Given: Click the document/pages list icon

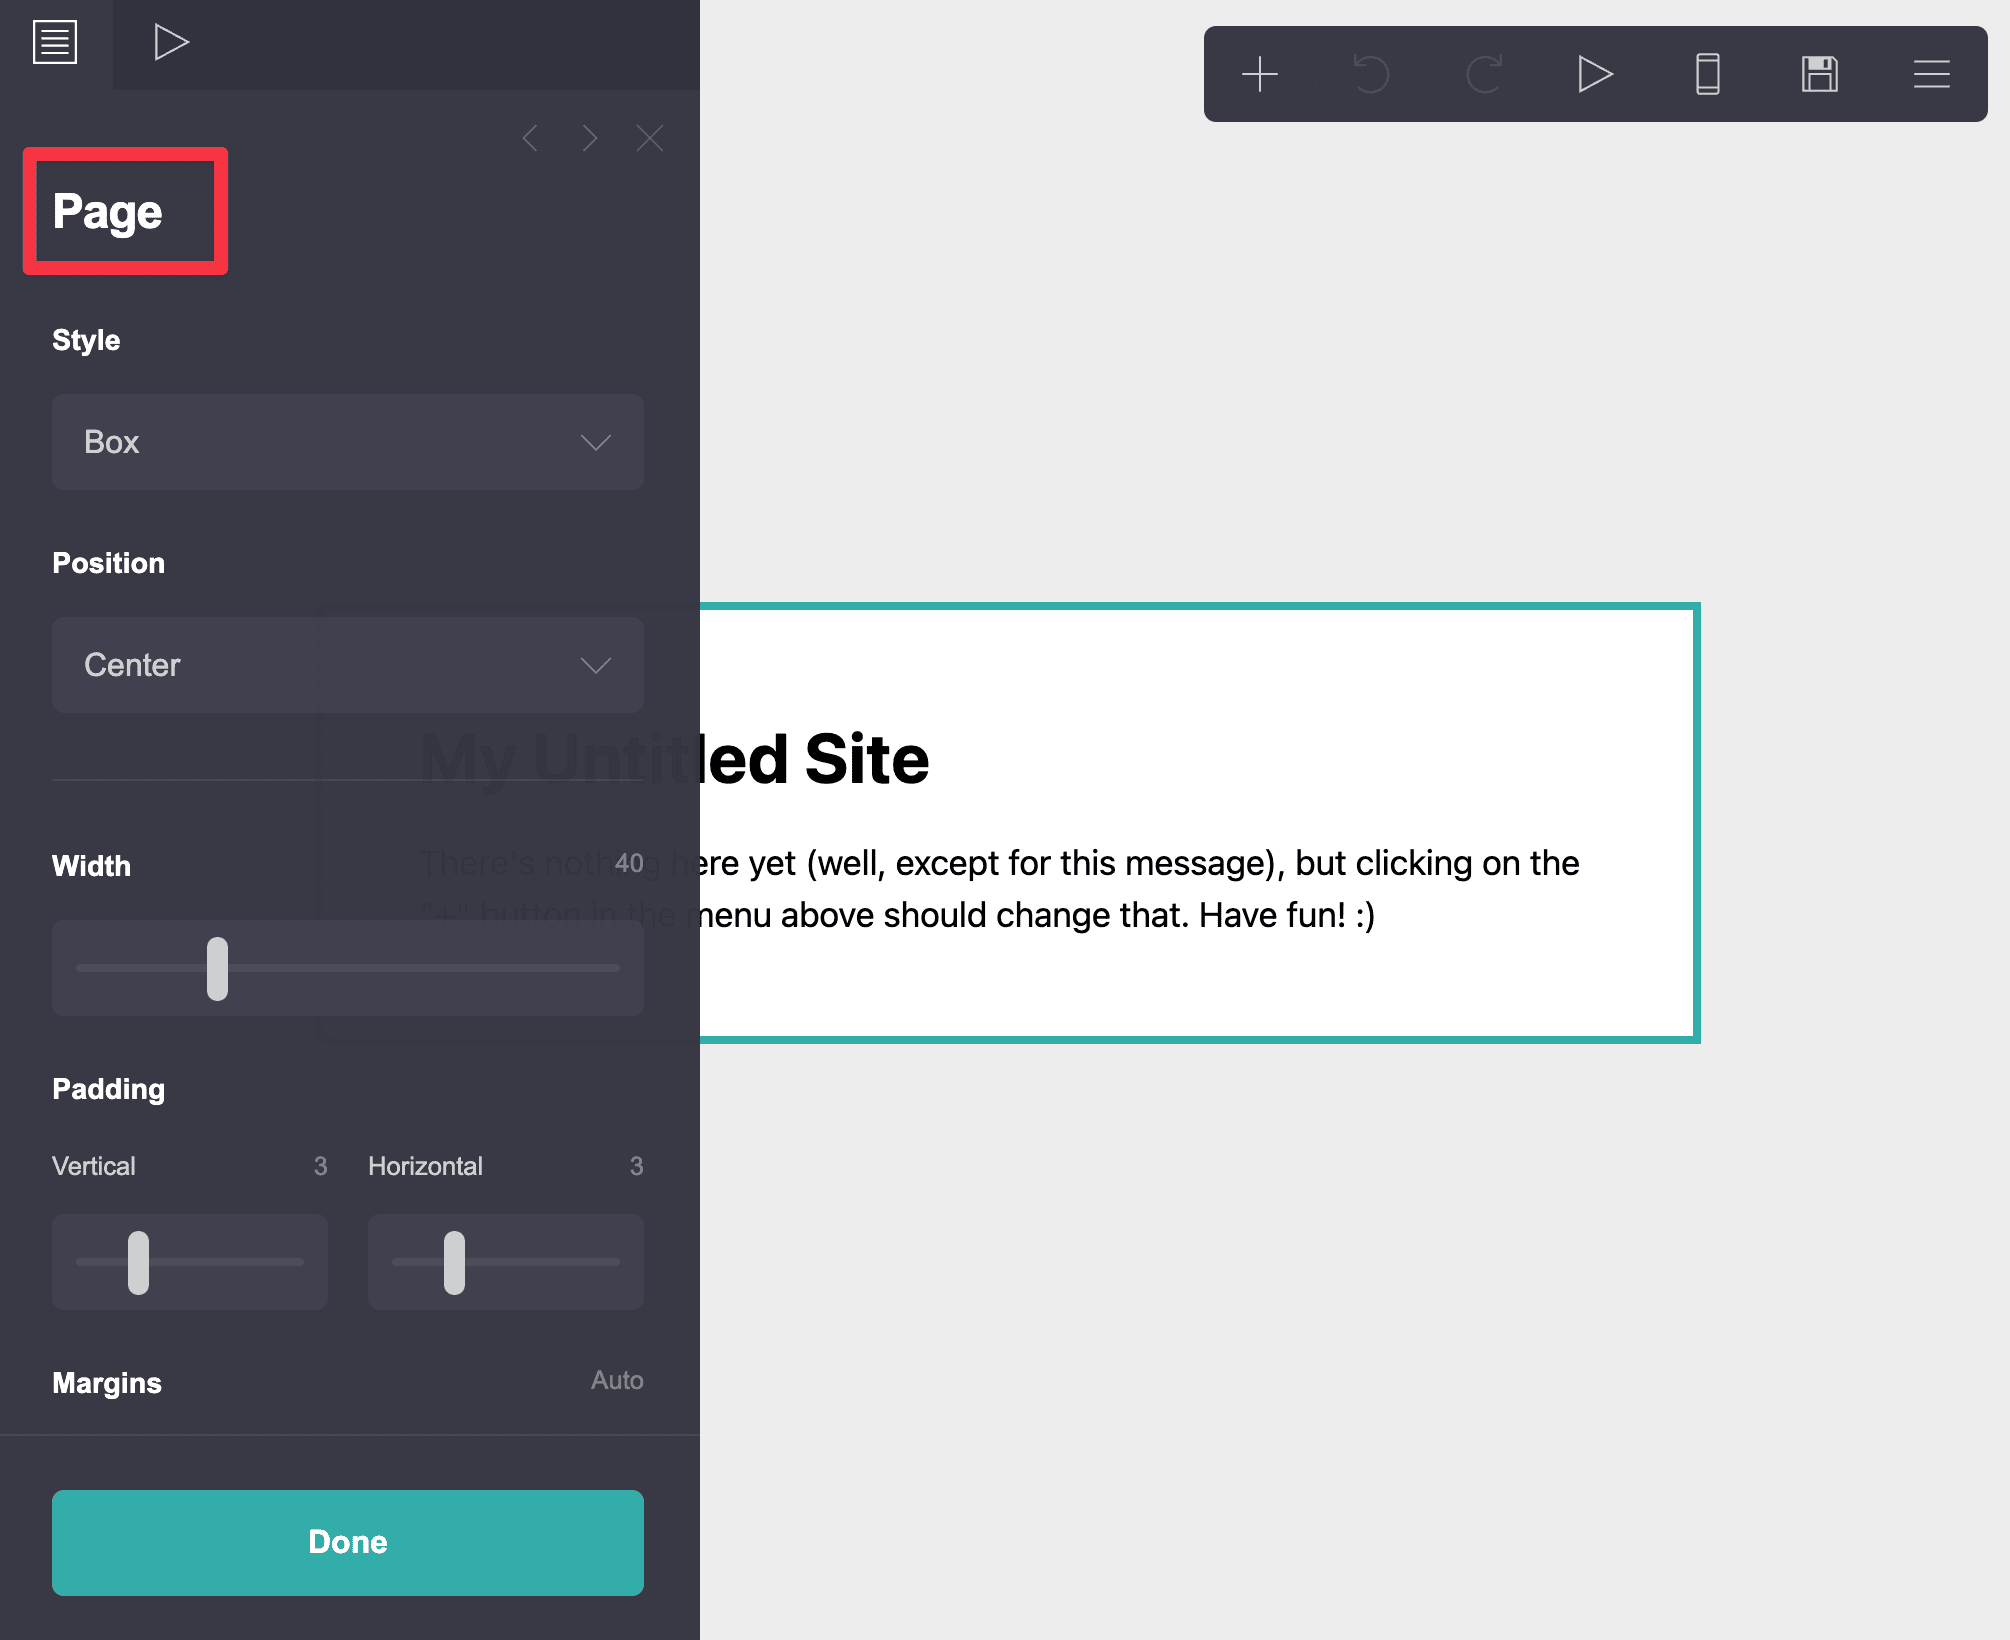Looking at the screenshot, I should [x=57, y=43].
